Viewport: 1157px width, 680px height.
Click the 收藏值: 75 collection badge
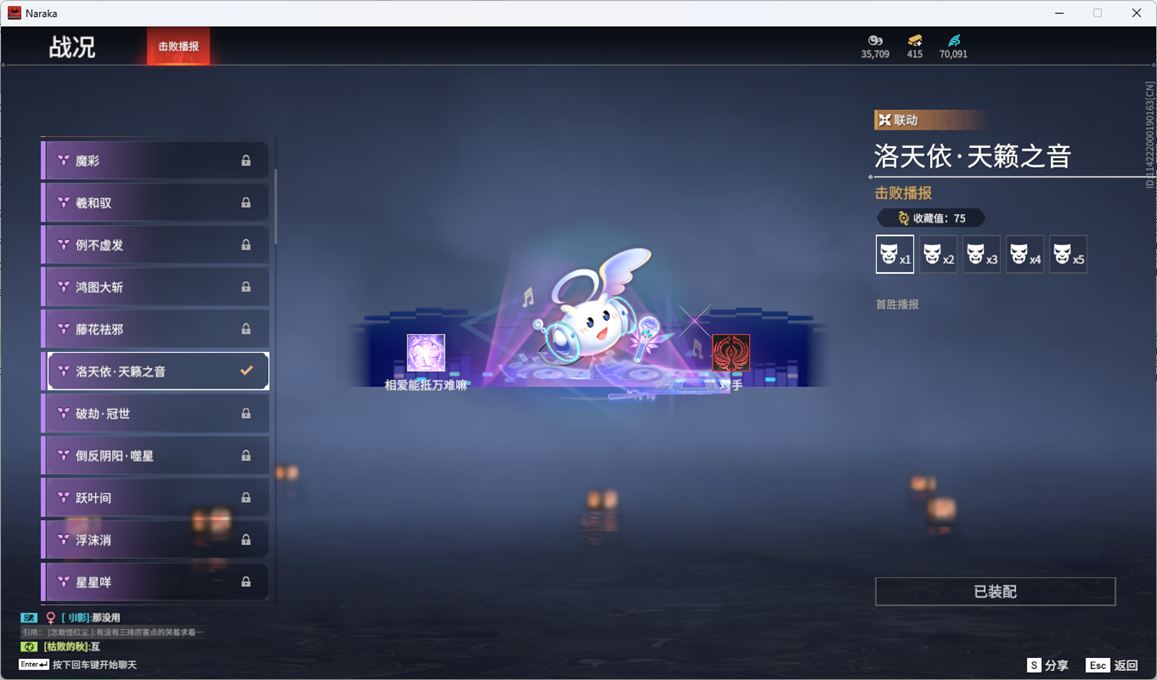pyautogui.click(x=930, y=218)
